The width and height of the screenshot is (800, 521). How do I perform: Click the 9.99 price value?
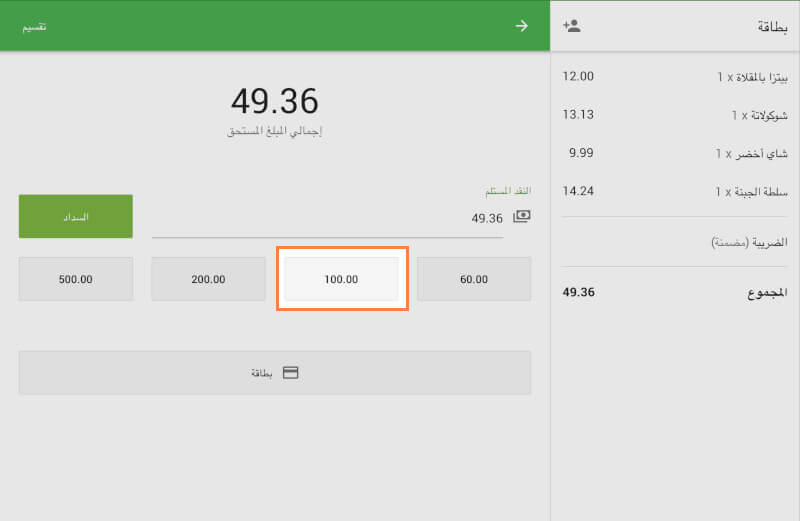581,153
